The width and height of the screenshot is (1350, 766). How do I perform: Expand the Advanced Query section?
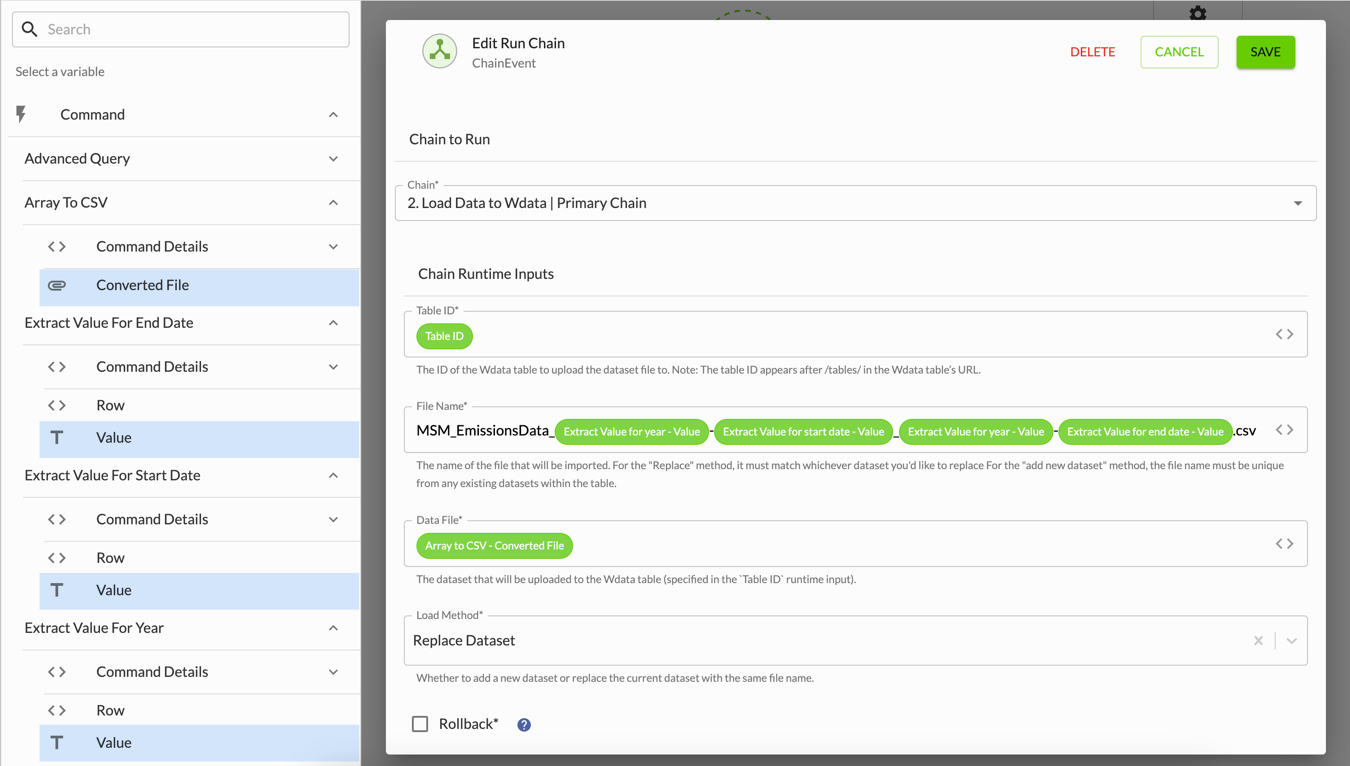(333, 159)
